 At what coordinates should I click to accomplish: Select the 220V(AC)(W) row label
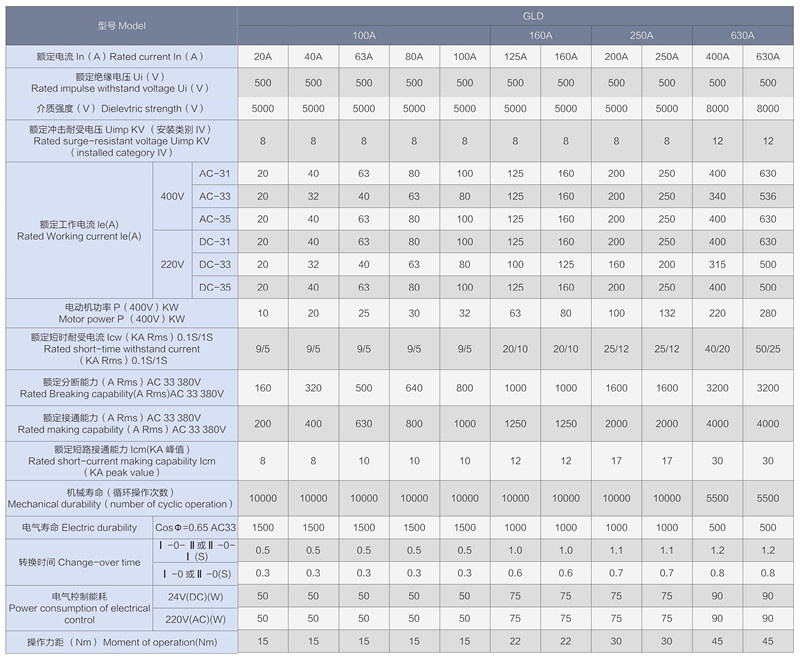click(195, 619)
